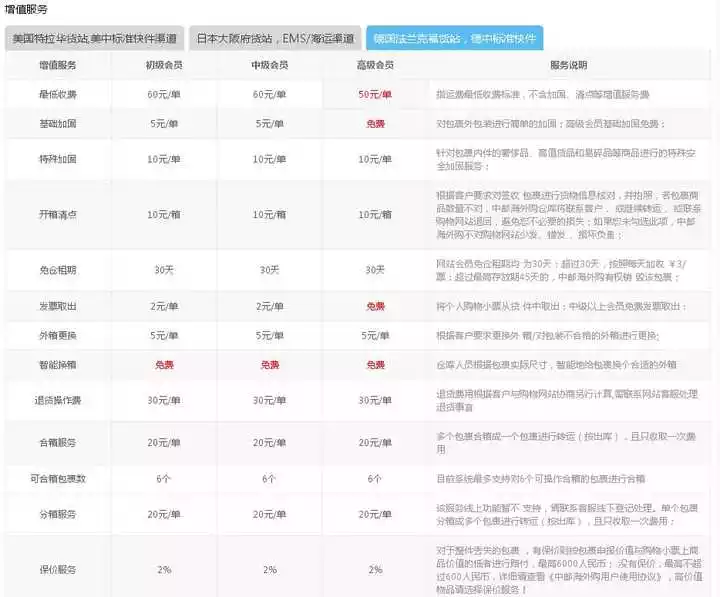The image size is (720, 597).
Task: Click the 保价服务 service description paragraph
Action: click(x=569, y=570)
